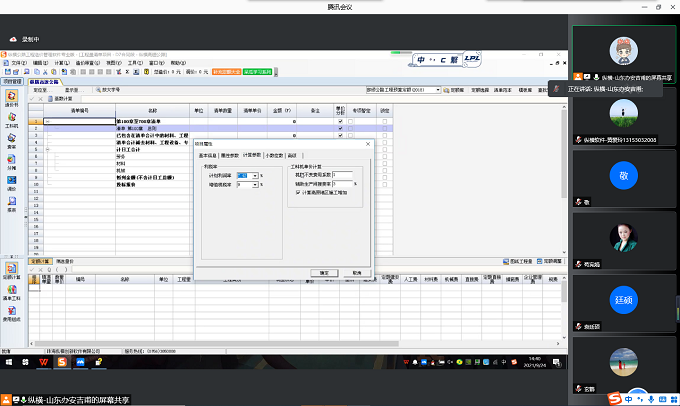
Task: Open the 造价审查 menu
Action: 88,63
